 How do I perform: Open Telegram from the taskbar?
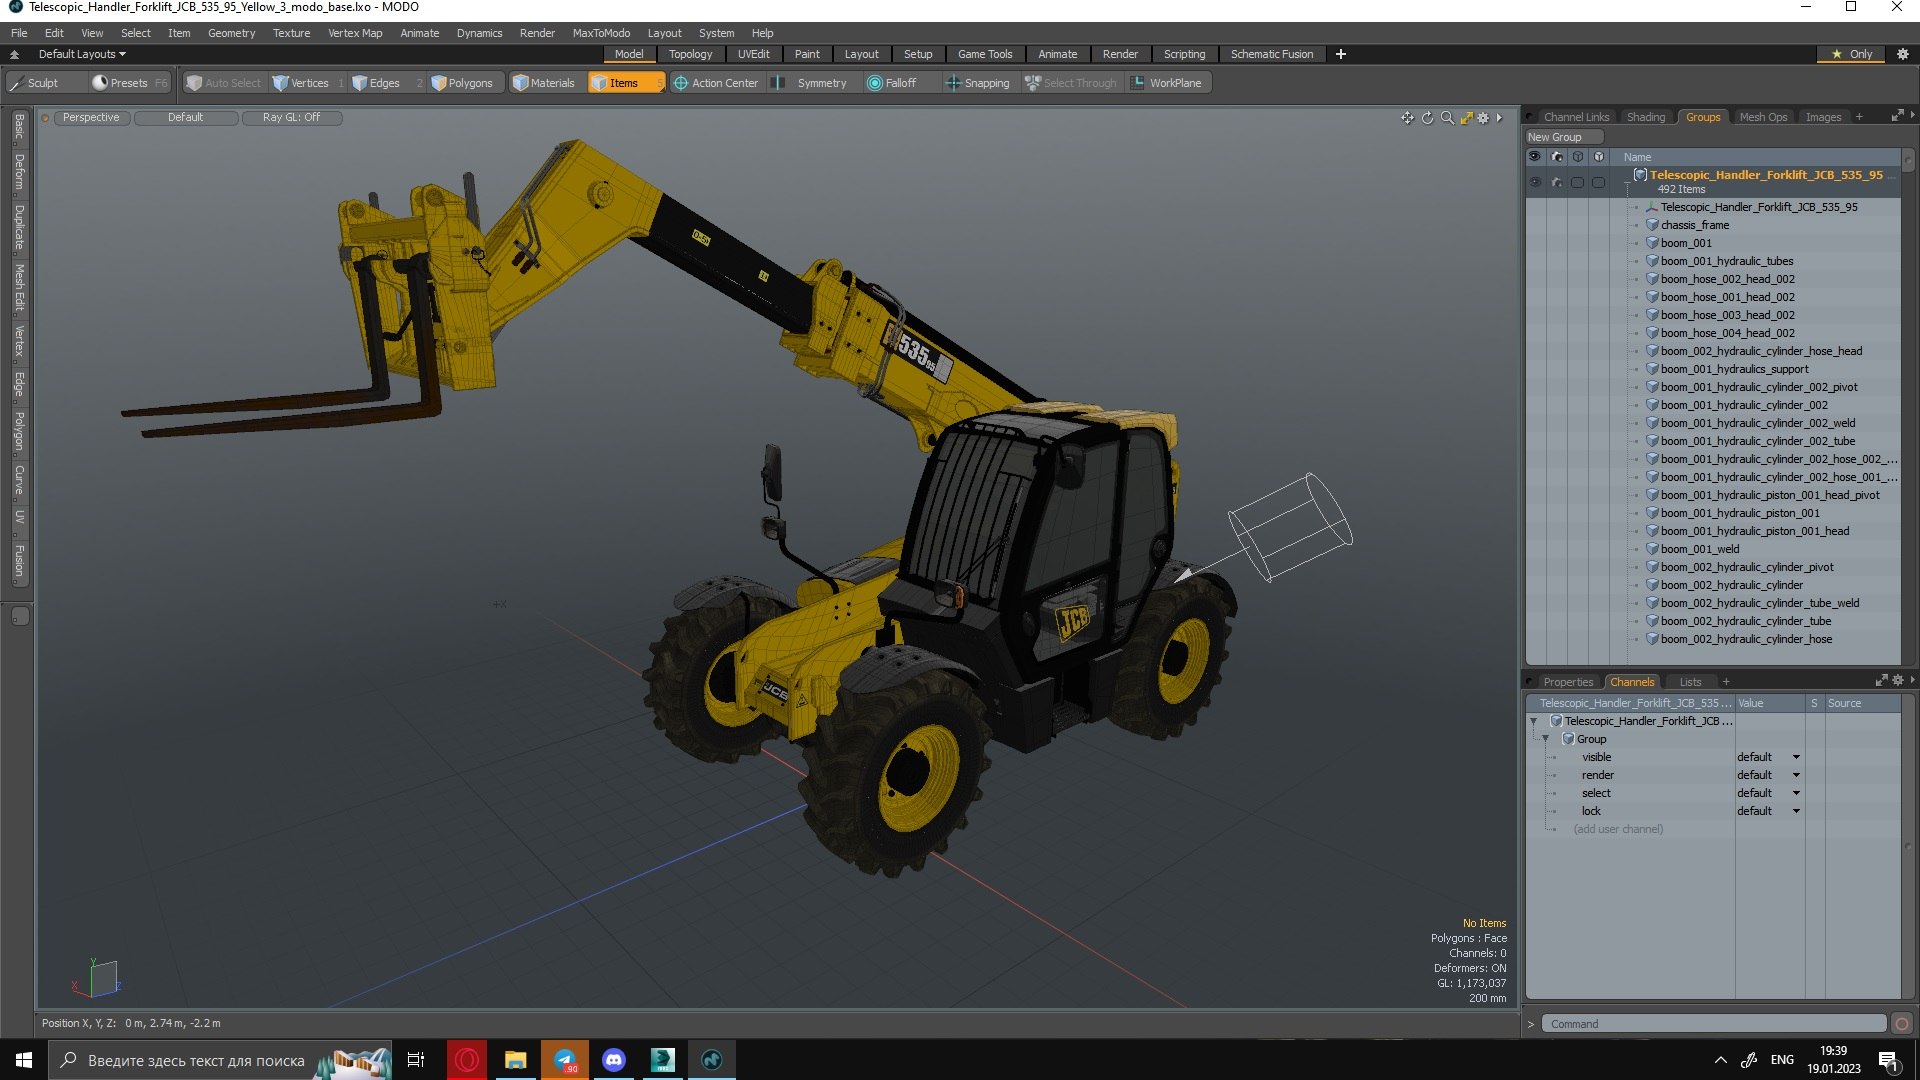(565, 1060)
